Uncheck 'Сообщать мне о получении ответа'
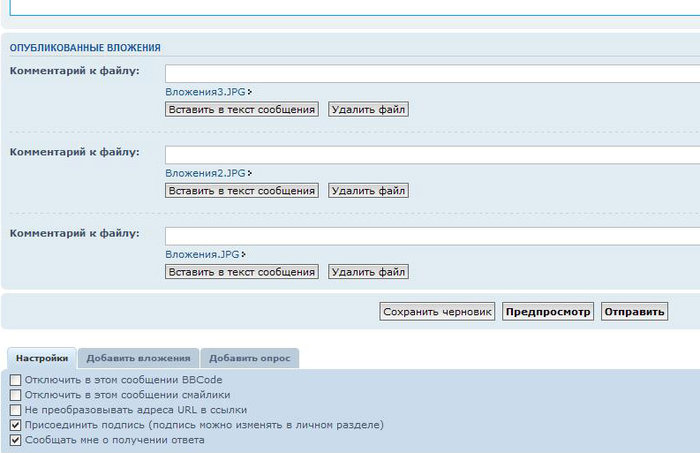This screenshot has height=453, width=700. 15,440
